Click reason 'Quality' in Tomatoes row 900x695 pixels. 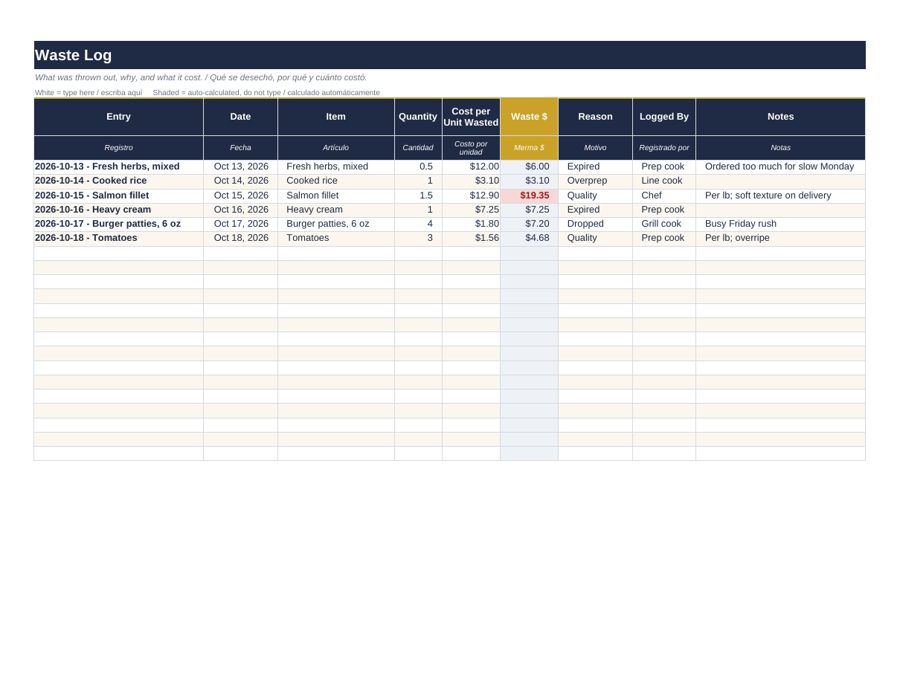[595, 238]
